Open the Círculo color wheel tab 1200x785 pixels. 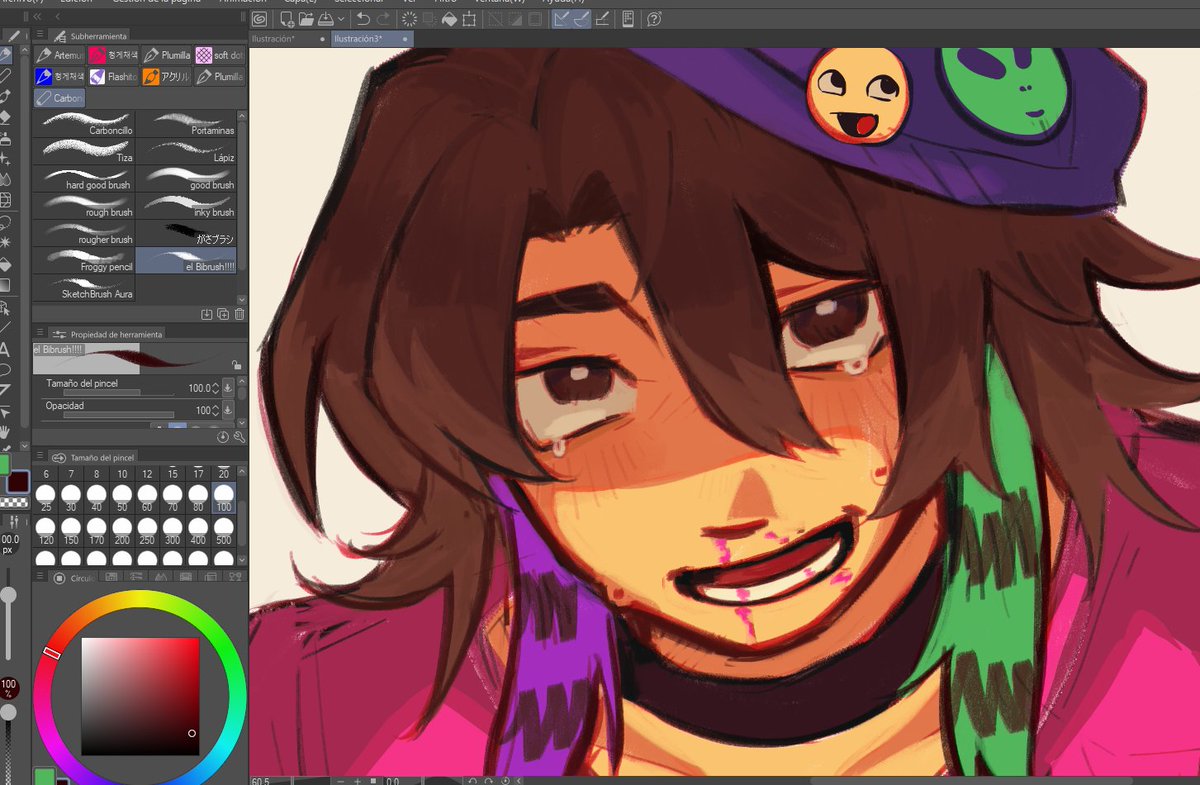74,578
